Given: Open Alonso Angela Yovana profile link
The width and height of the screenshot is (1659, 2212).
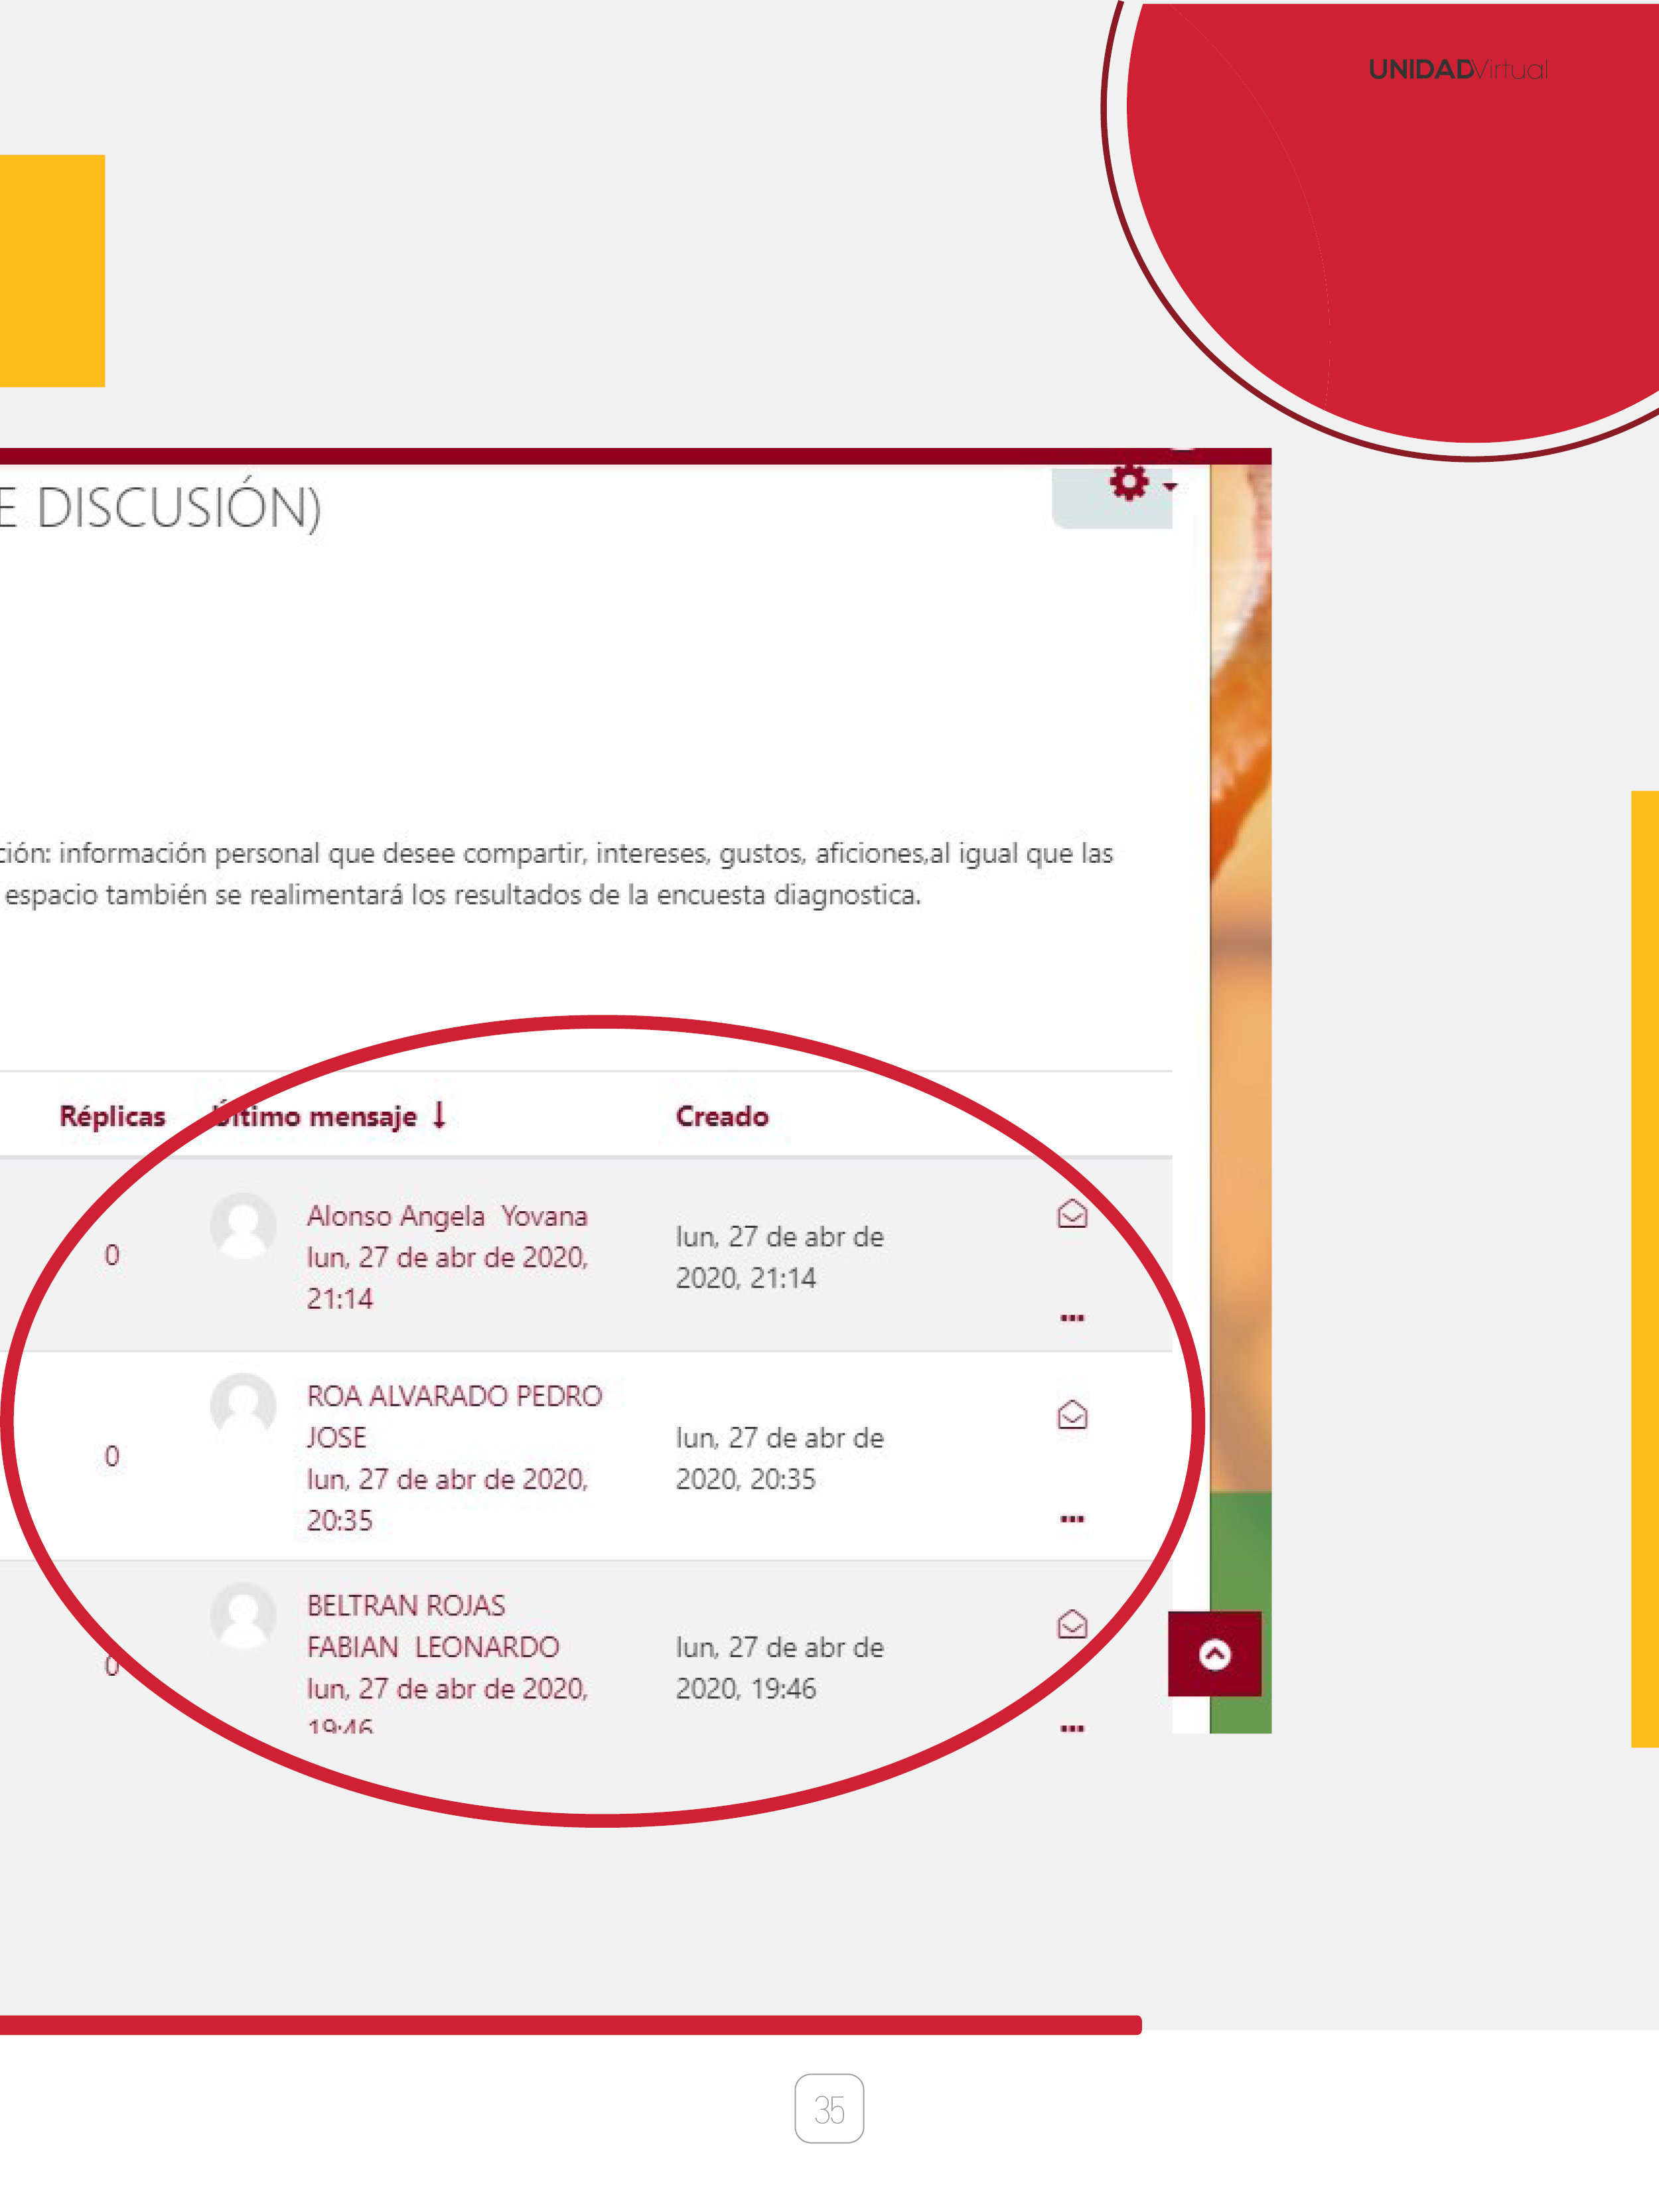Looking at the screenshot, I should click(446, 1216).
